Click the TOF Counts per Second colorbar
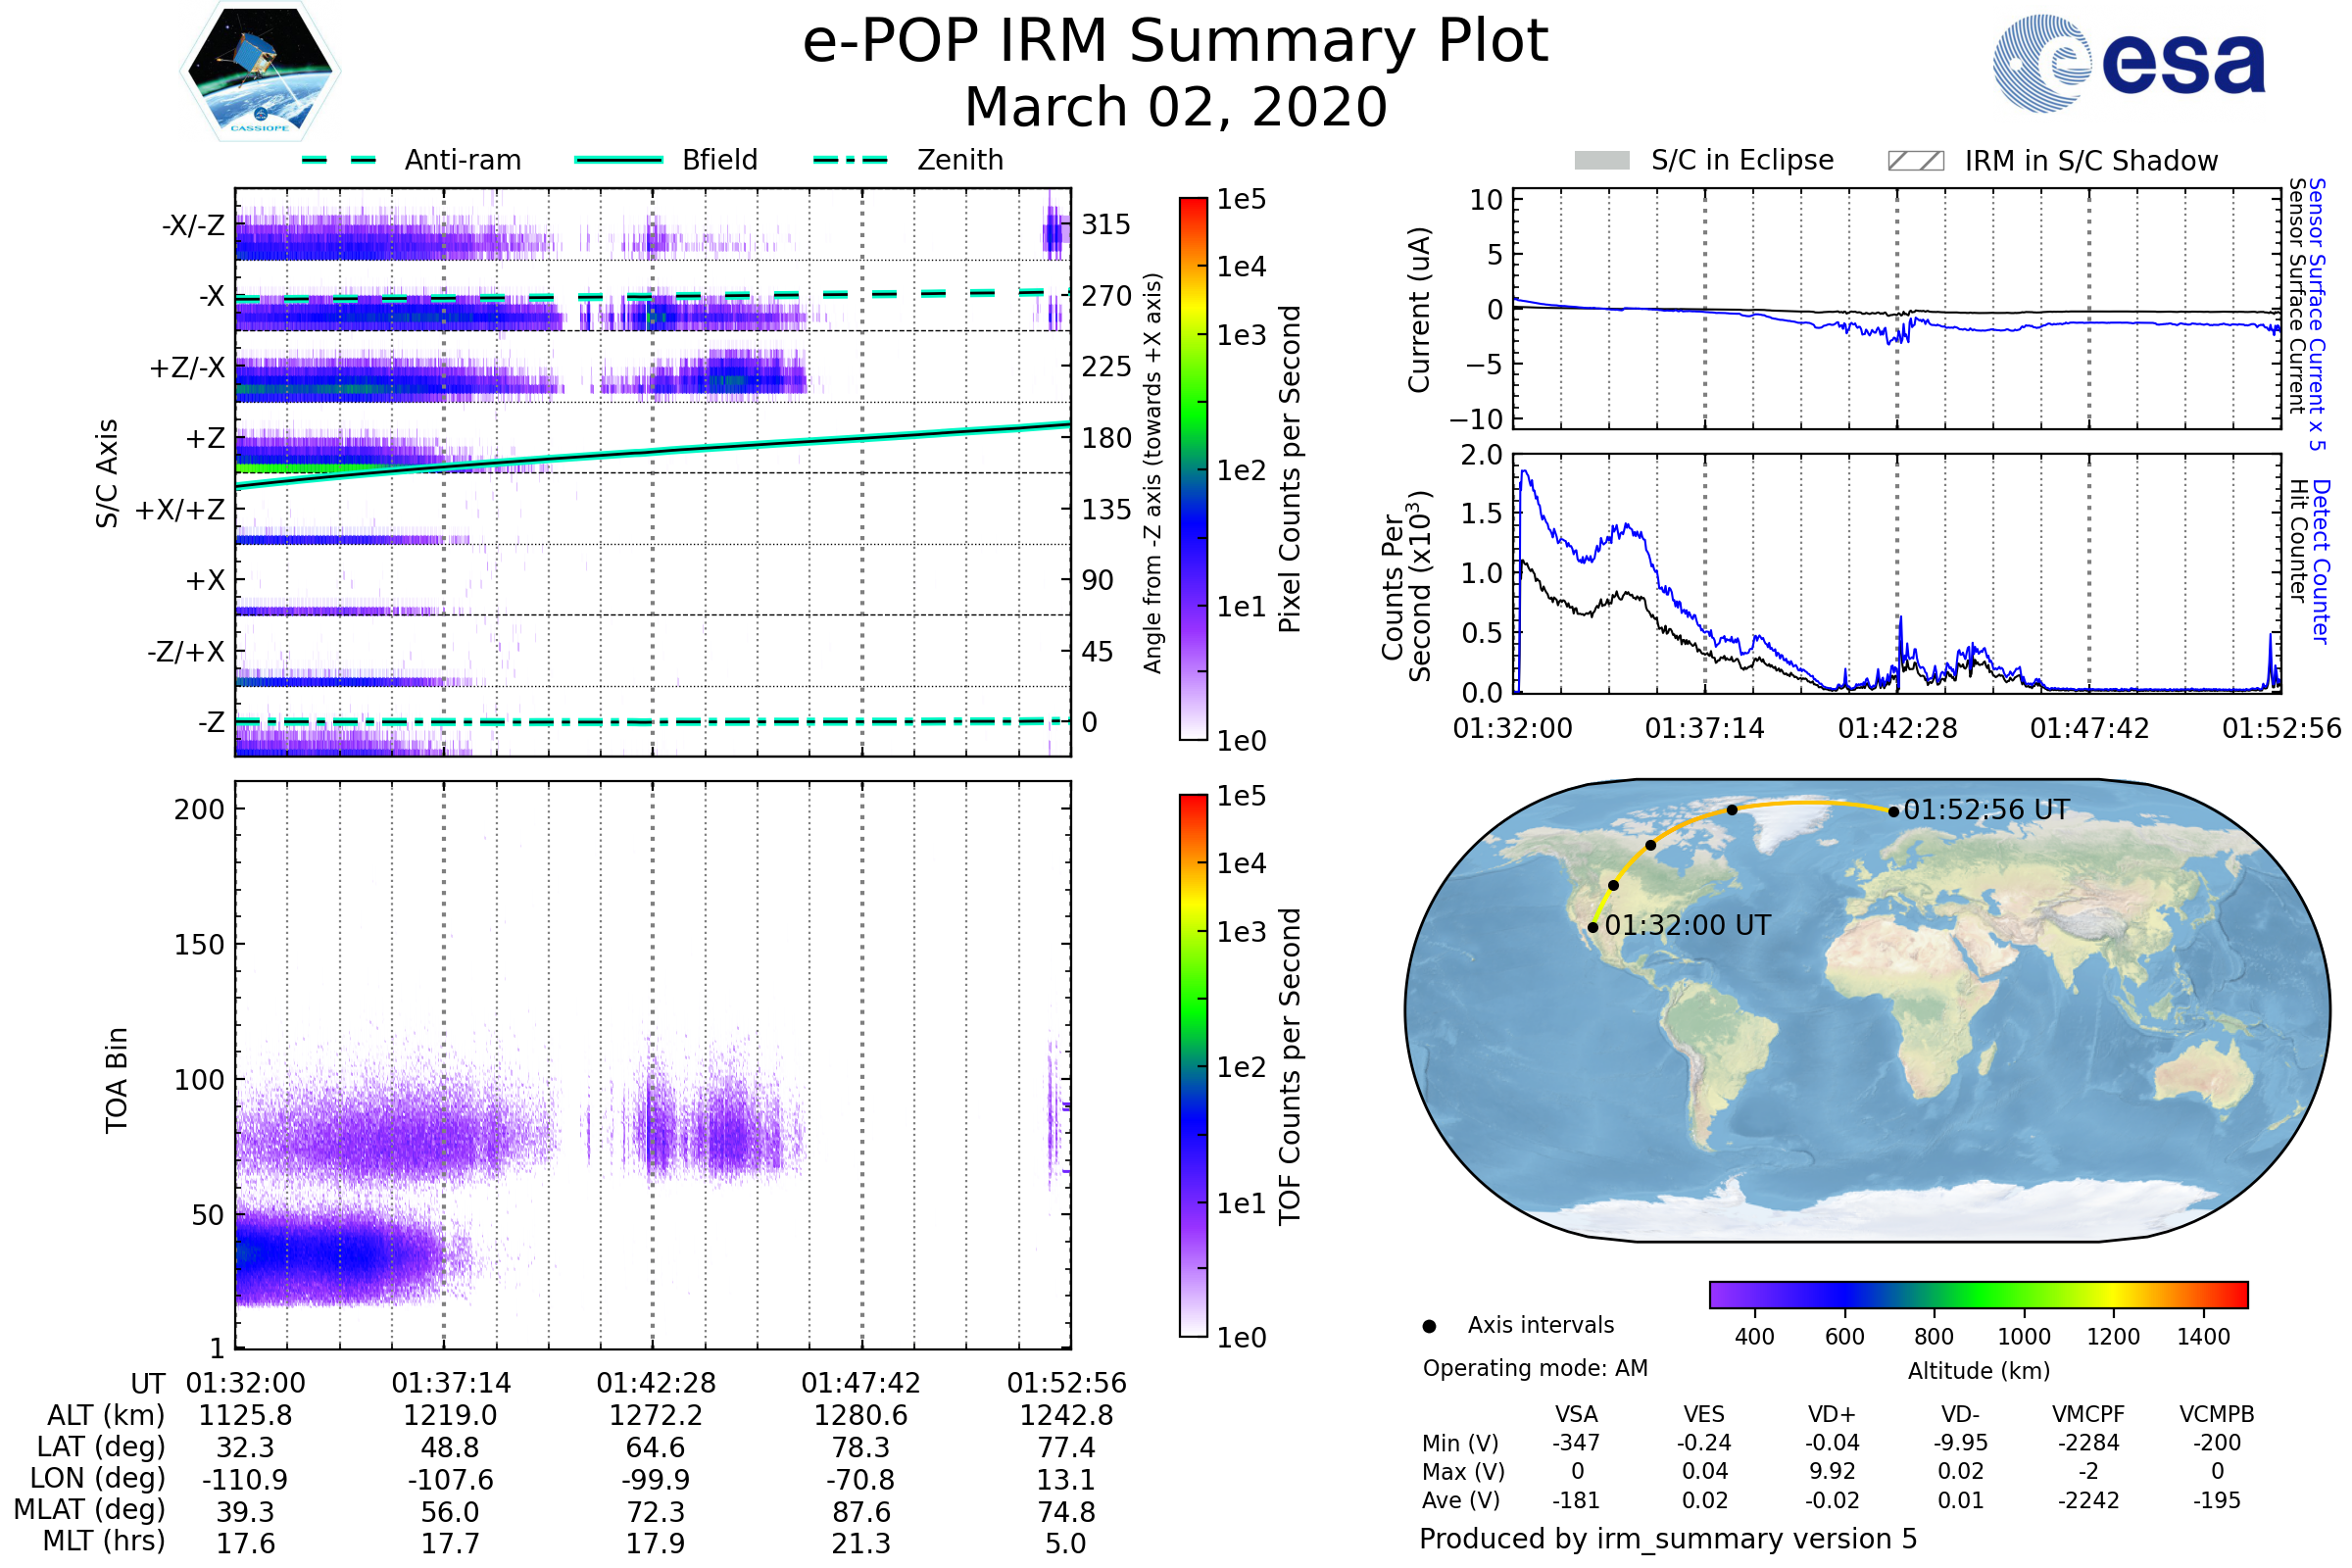This screenshot has height=1568, width=2352. [1193, 1066]
